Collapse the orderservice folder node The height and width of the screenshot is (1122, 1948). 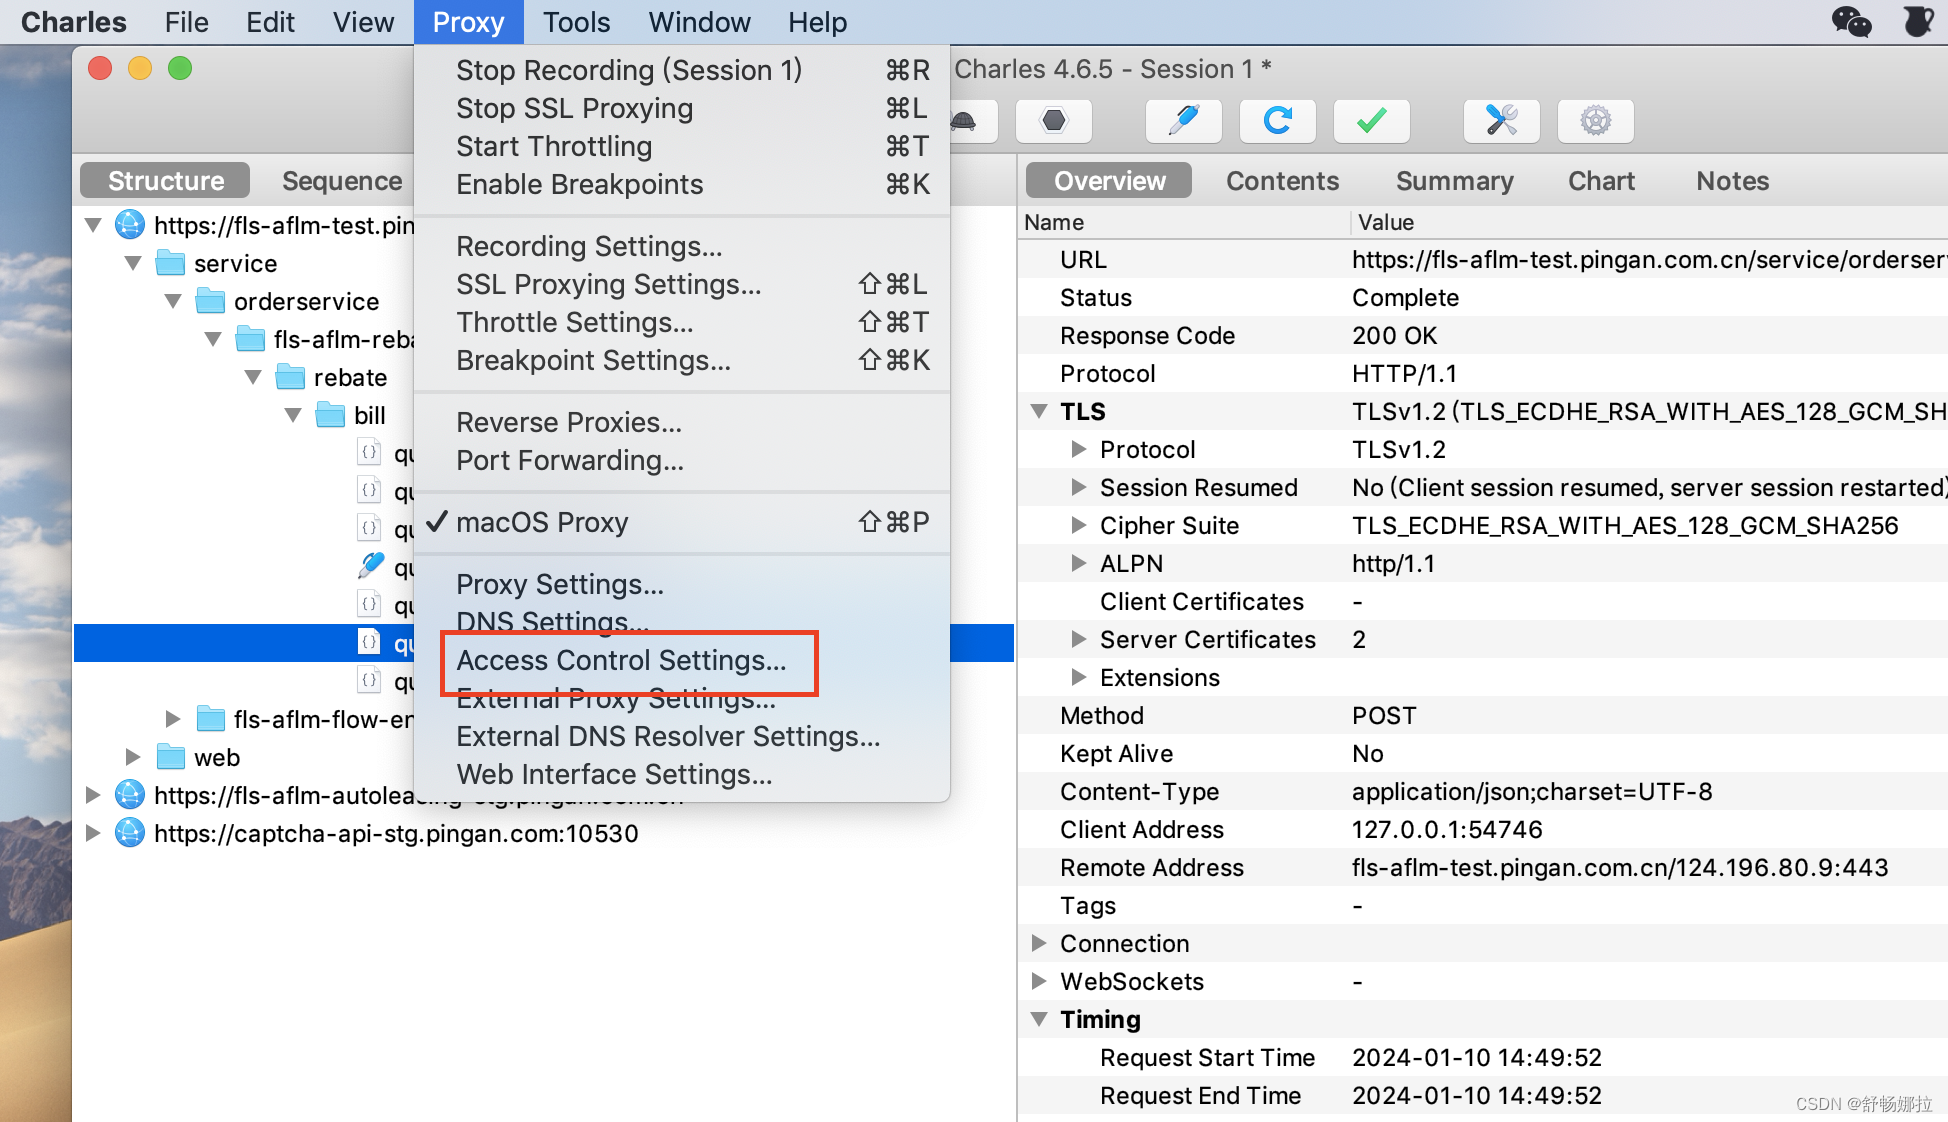[x=173, y=301]
